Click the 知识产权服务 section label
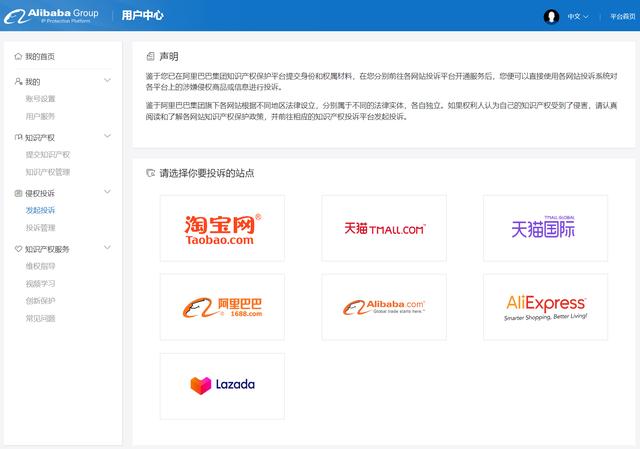This screenshot has width=640, height=449. [47, 249]
